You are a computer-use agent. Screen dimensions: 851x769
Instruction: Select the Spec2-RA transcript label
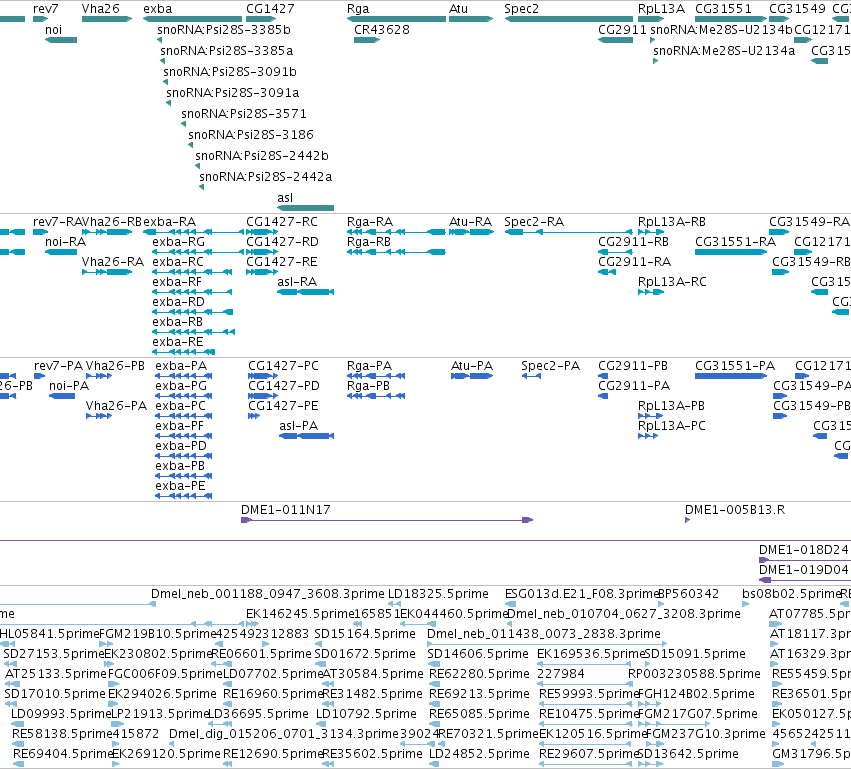point(534,222)
